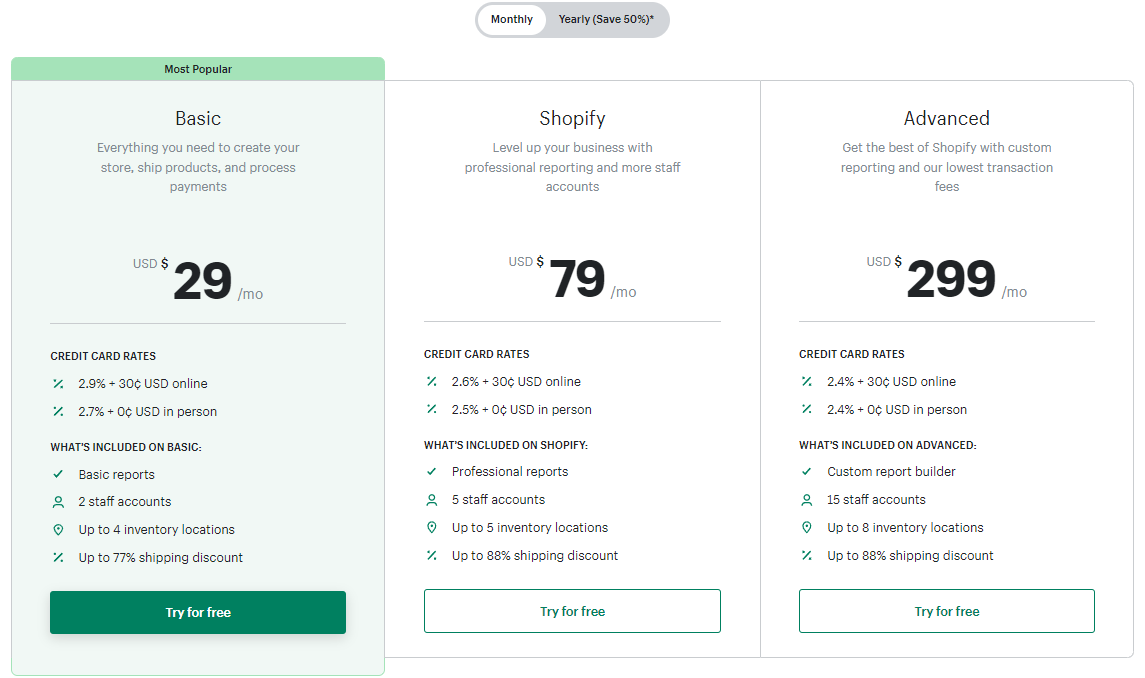Click the percent icon beside 77% shipping discount

(x=57, y=557)
